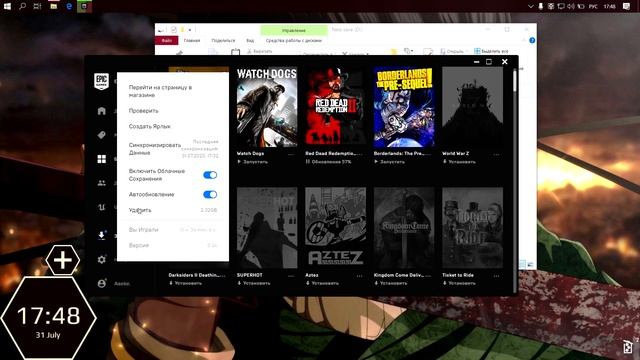640x360 pixels.
Task: Open File Explorer from the taskbar
Action: coord(53,6)
